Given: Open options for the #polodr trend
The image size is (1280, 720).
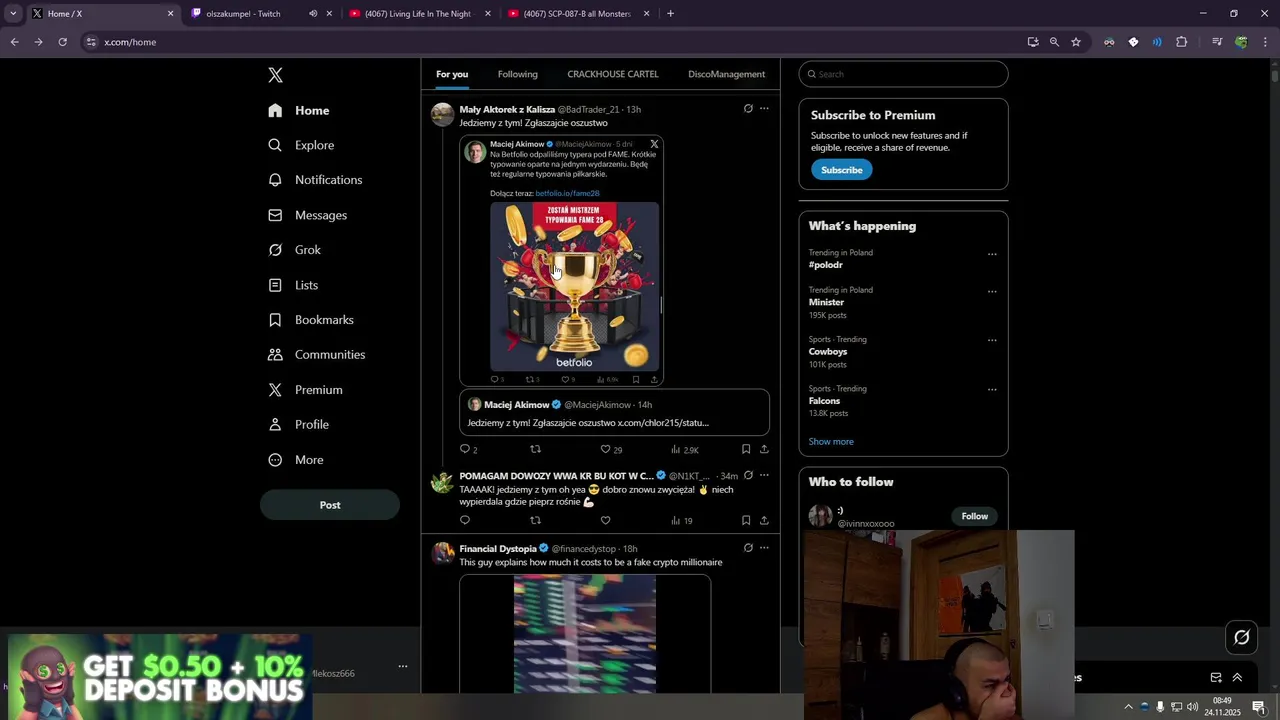Looking at the screenshot, I should [x=992, y=254].
